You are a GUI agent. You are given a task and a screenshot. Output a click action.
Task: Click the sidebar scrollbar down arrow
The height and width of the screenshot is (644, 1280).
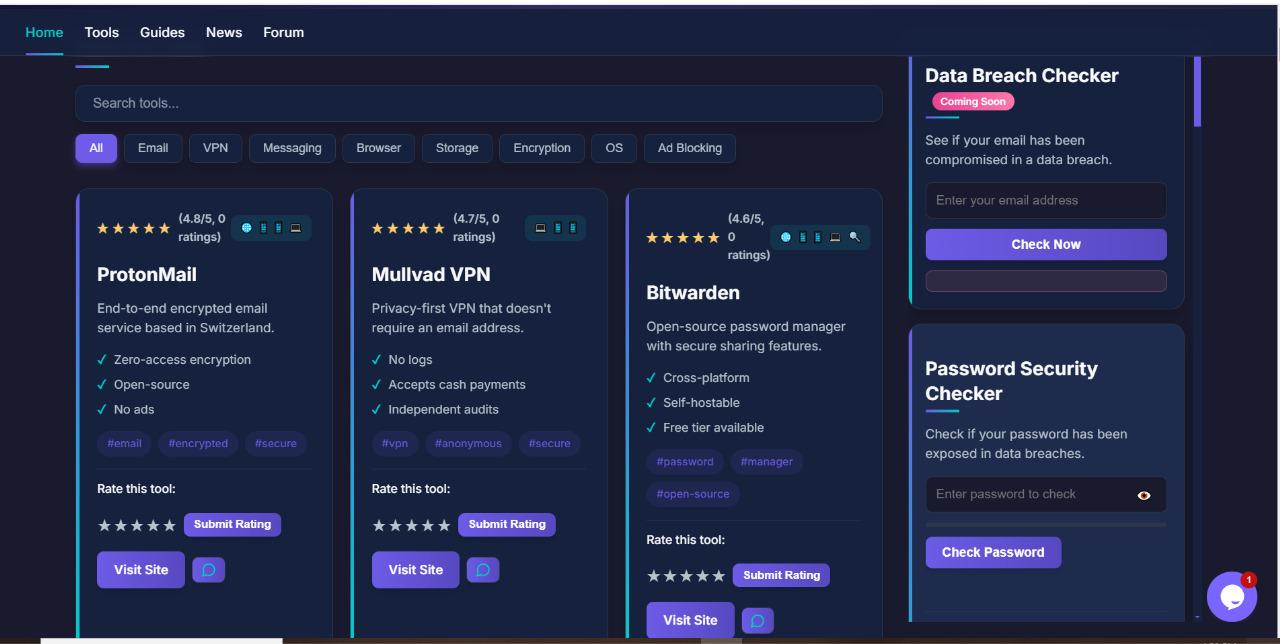tap(1197, 619)
